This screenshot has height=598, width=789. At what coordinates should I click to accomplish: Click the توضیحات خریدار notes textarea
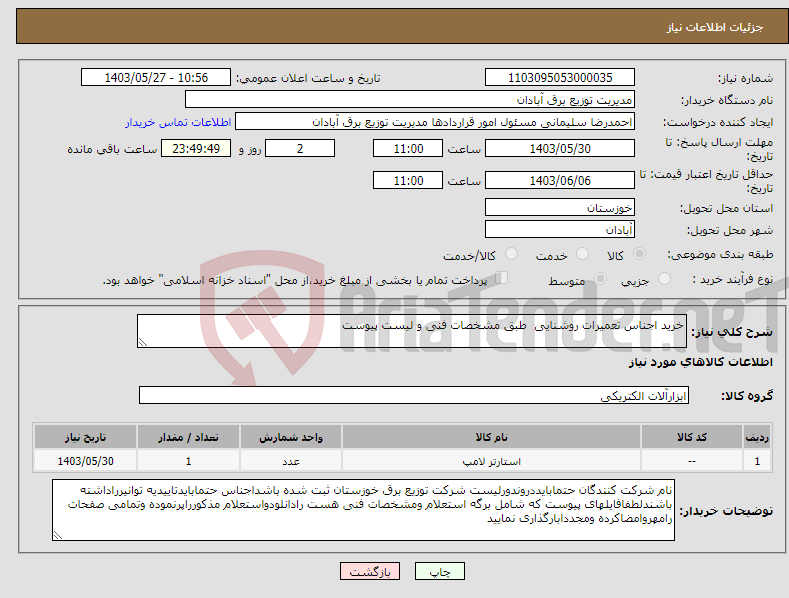[x=363, y=510]
